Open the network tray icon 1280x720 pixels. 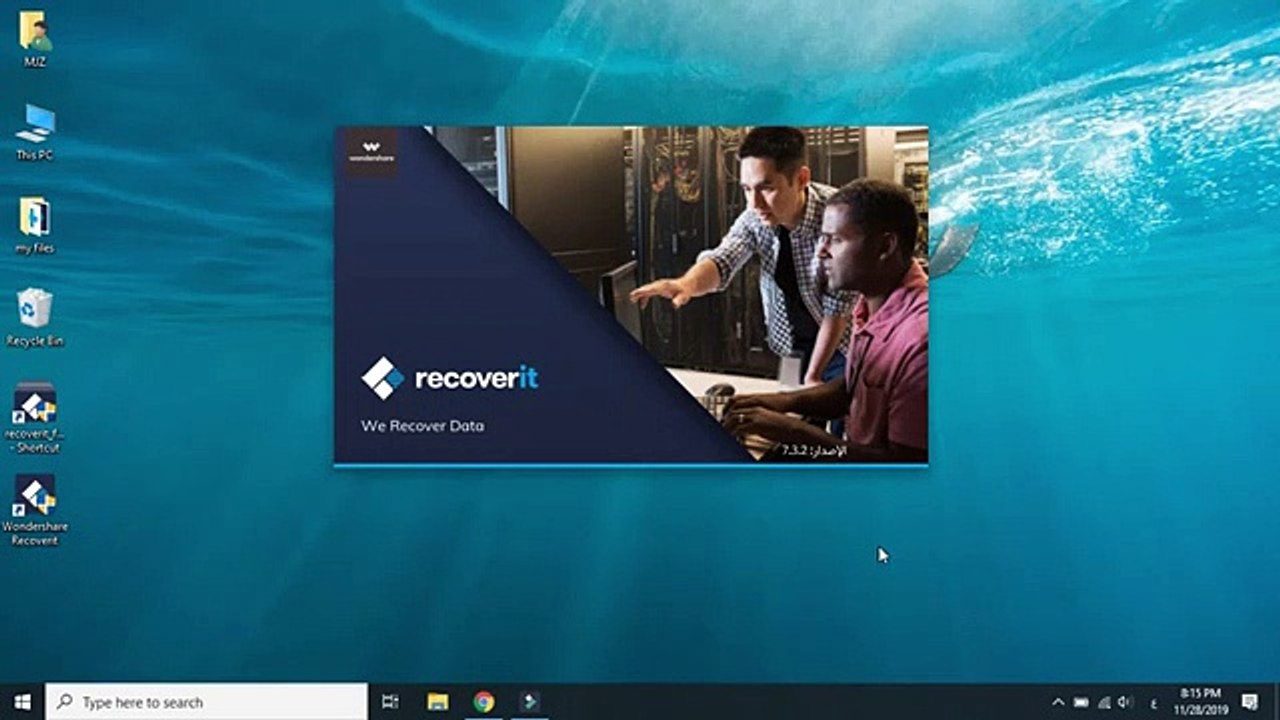pyautogui.click(x=1104, y=702)
